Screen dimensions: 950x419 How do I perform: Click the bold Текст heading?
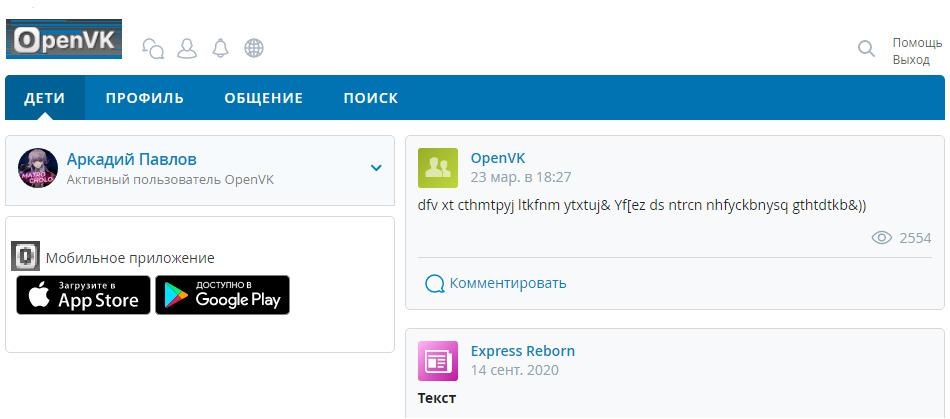[437, 398]
